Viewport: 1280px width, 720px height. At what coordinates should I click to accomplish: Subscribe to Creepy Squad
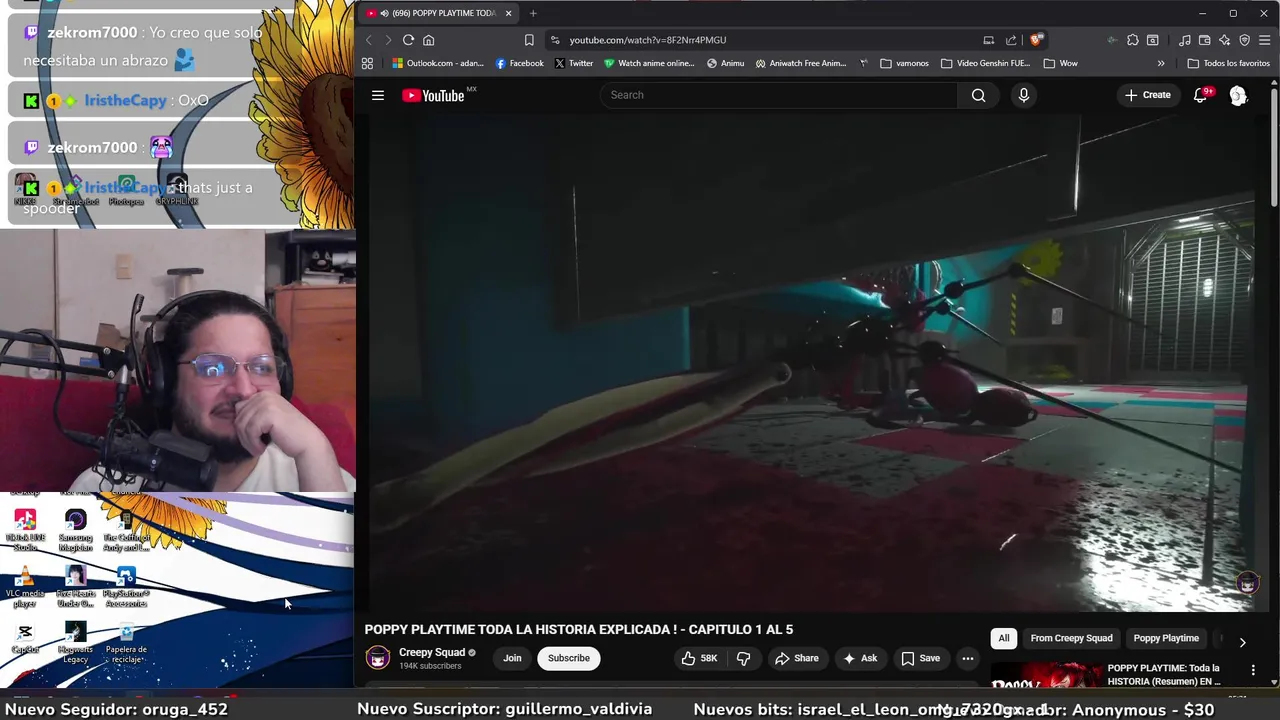[x=568, y=658]
